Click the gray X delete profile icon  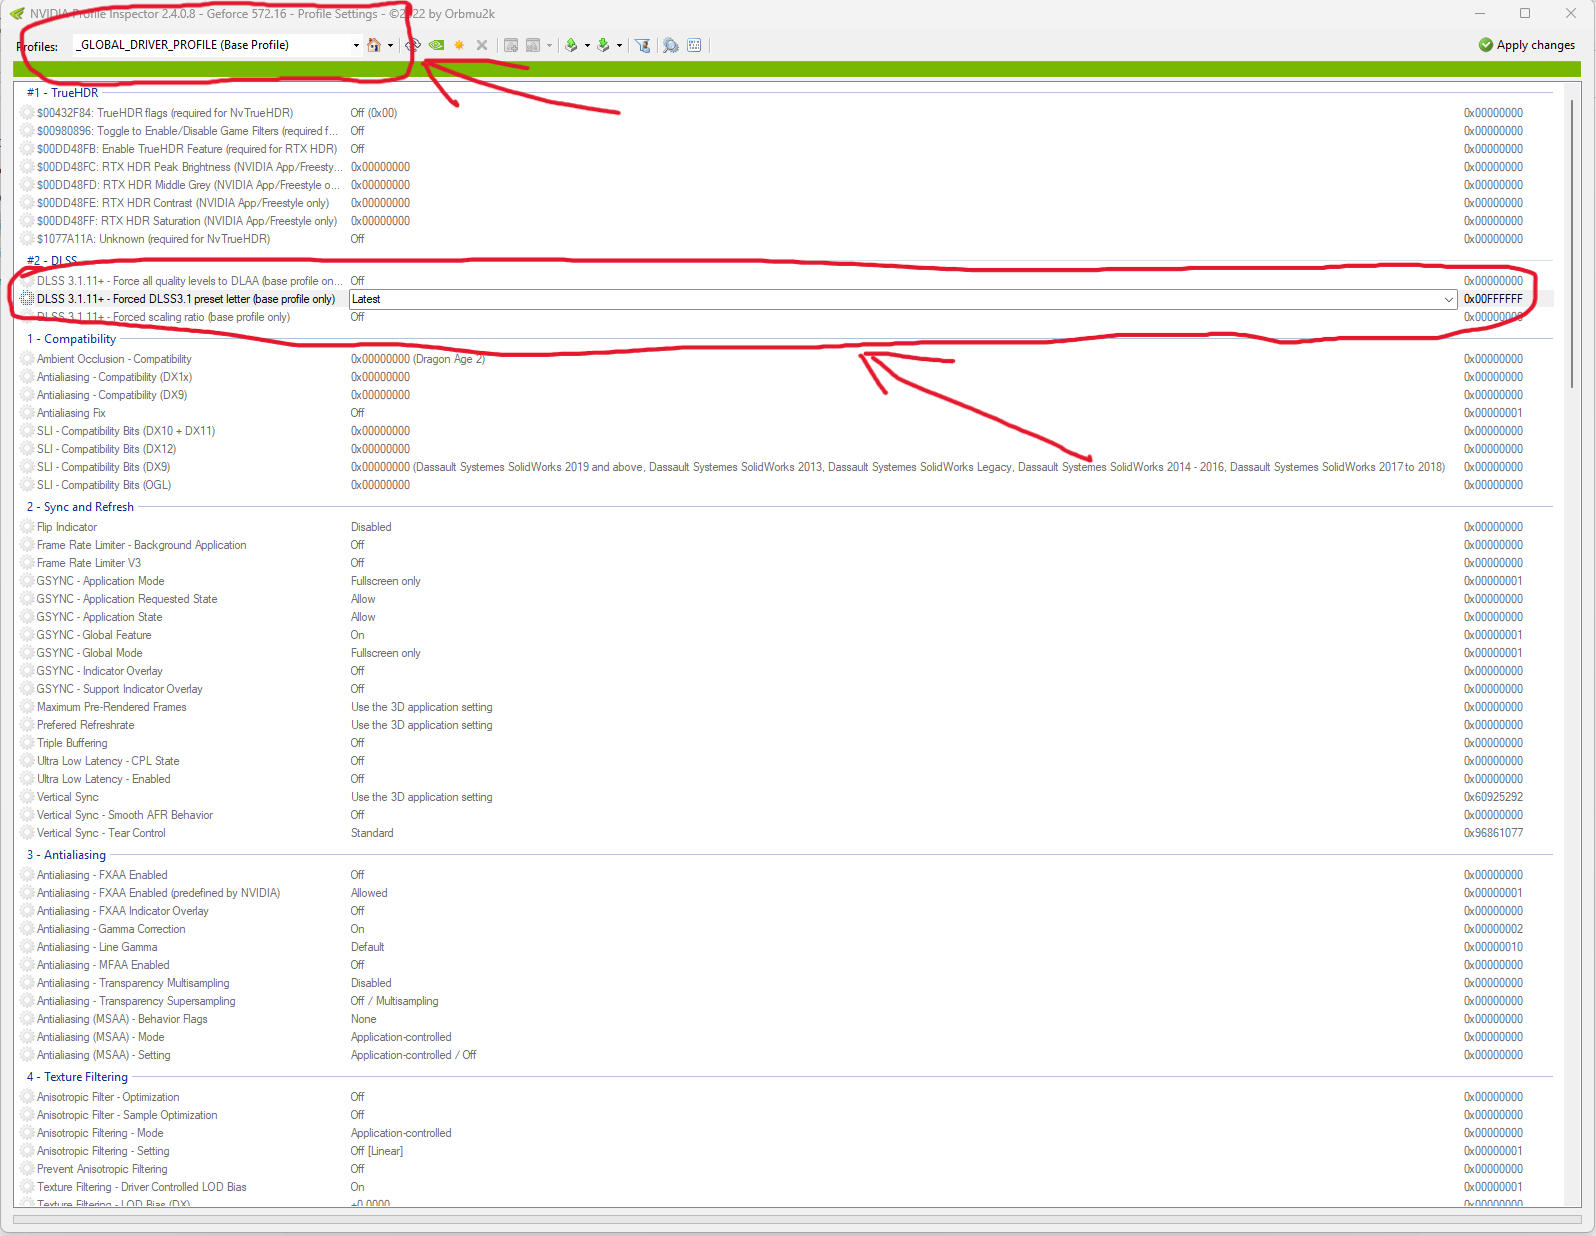pos(482,45)
